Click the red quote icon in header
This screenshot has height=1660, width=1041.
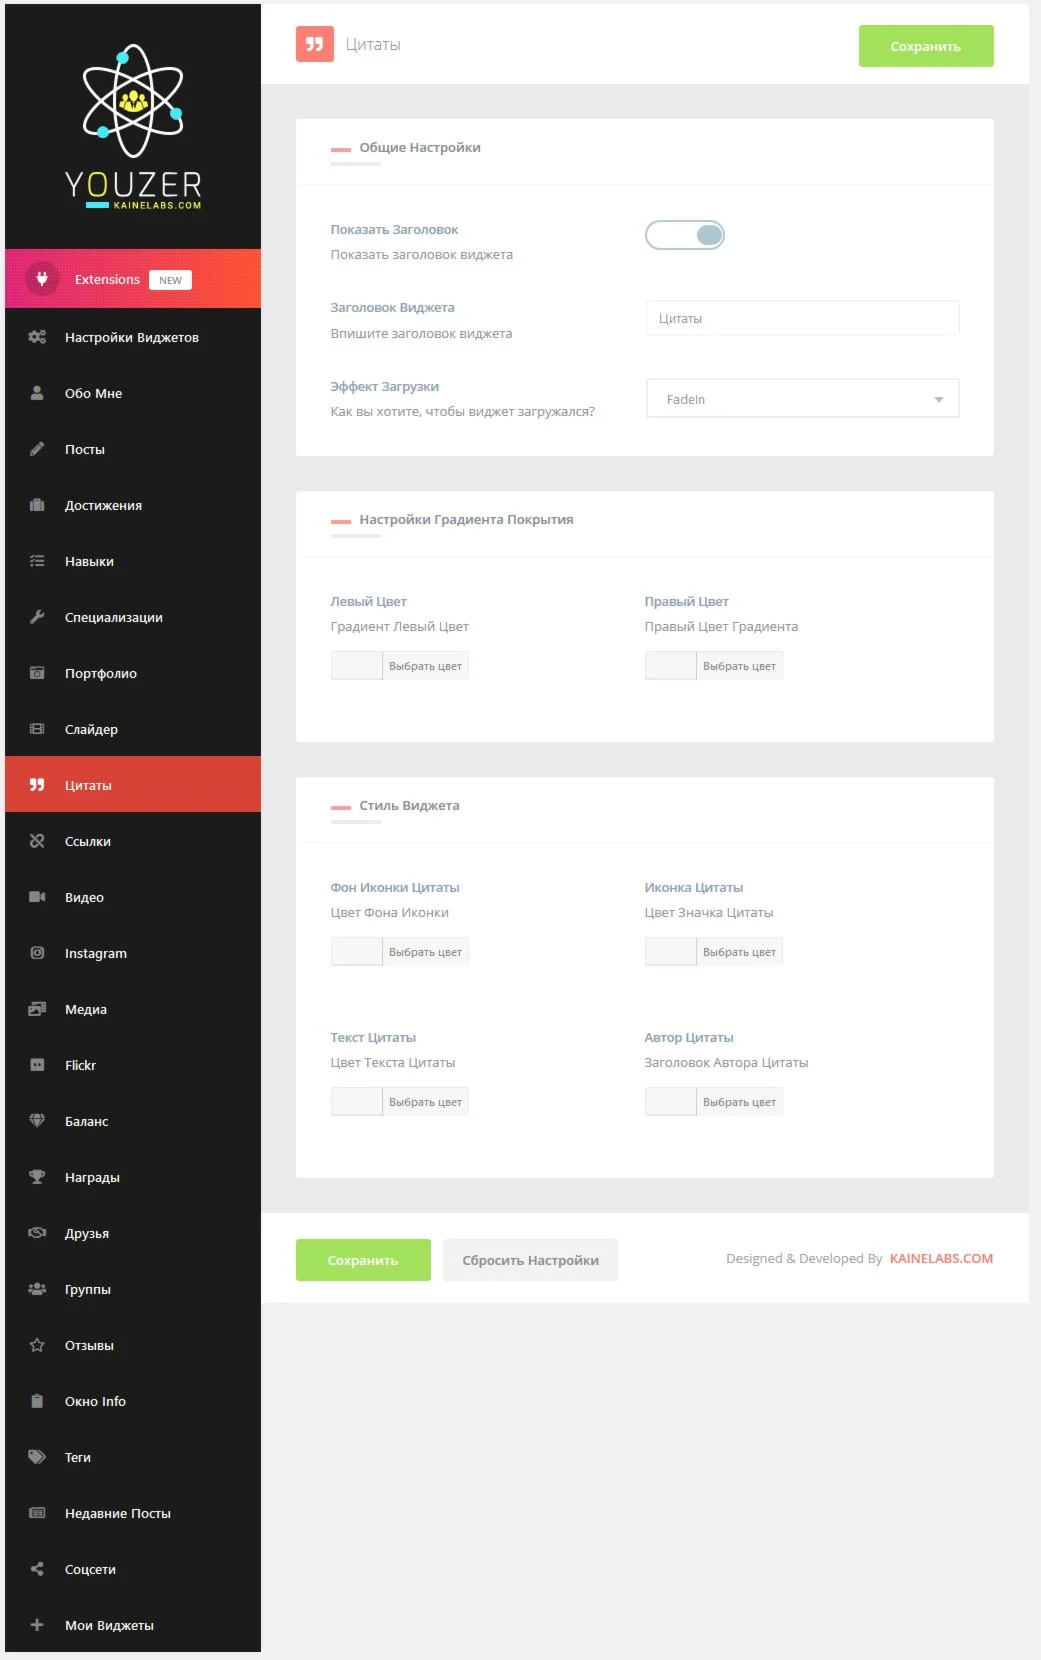[x=314, y=44]
